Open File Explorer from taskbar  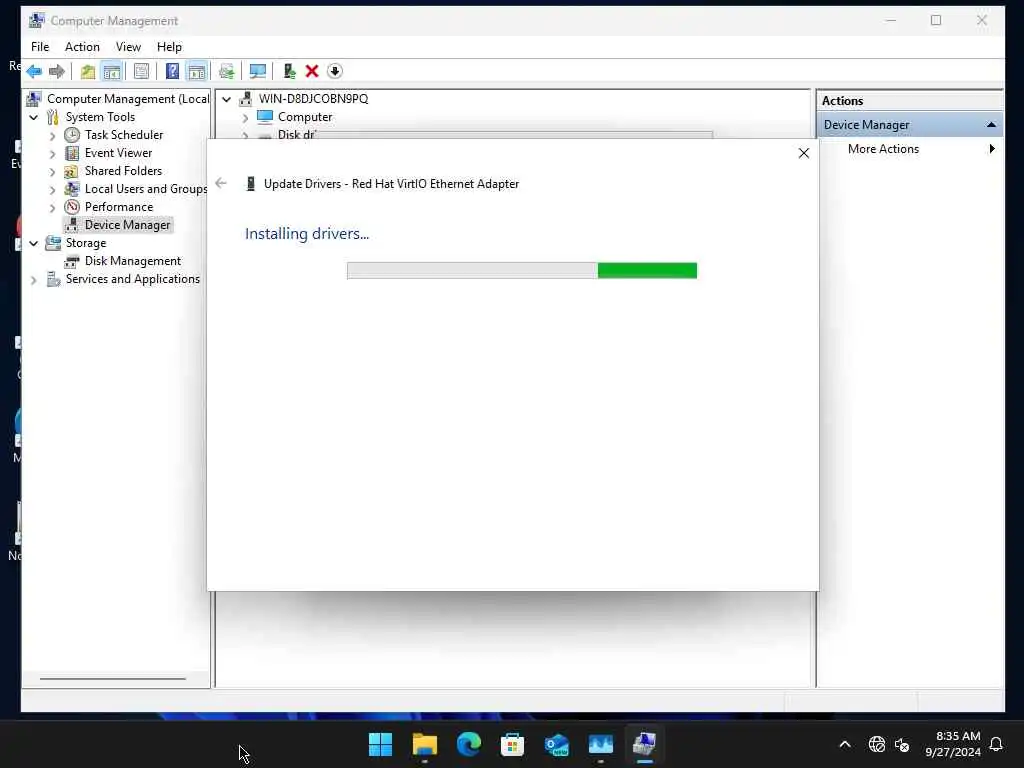pos(424,744)
